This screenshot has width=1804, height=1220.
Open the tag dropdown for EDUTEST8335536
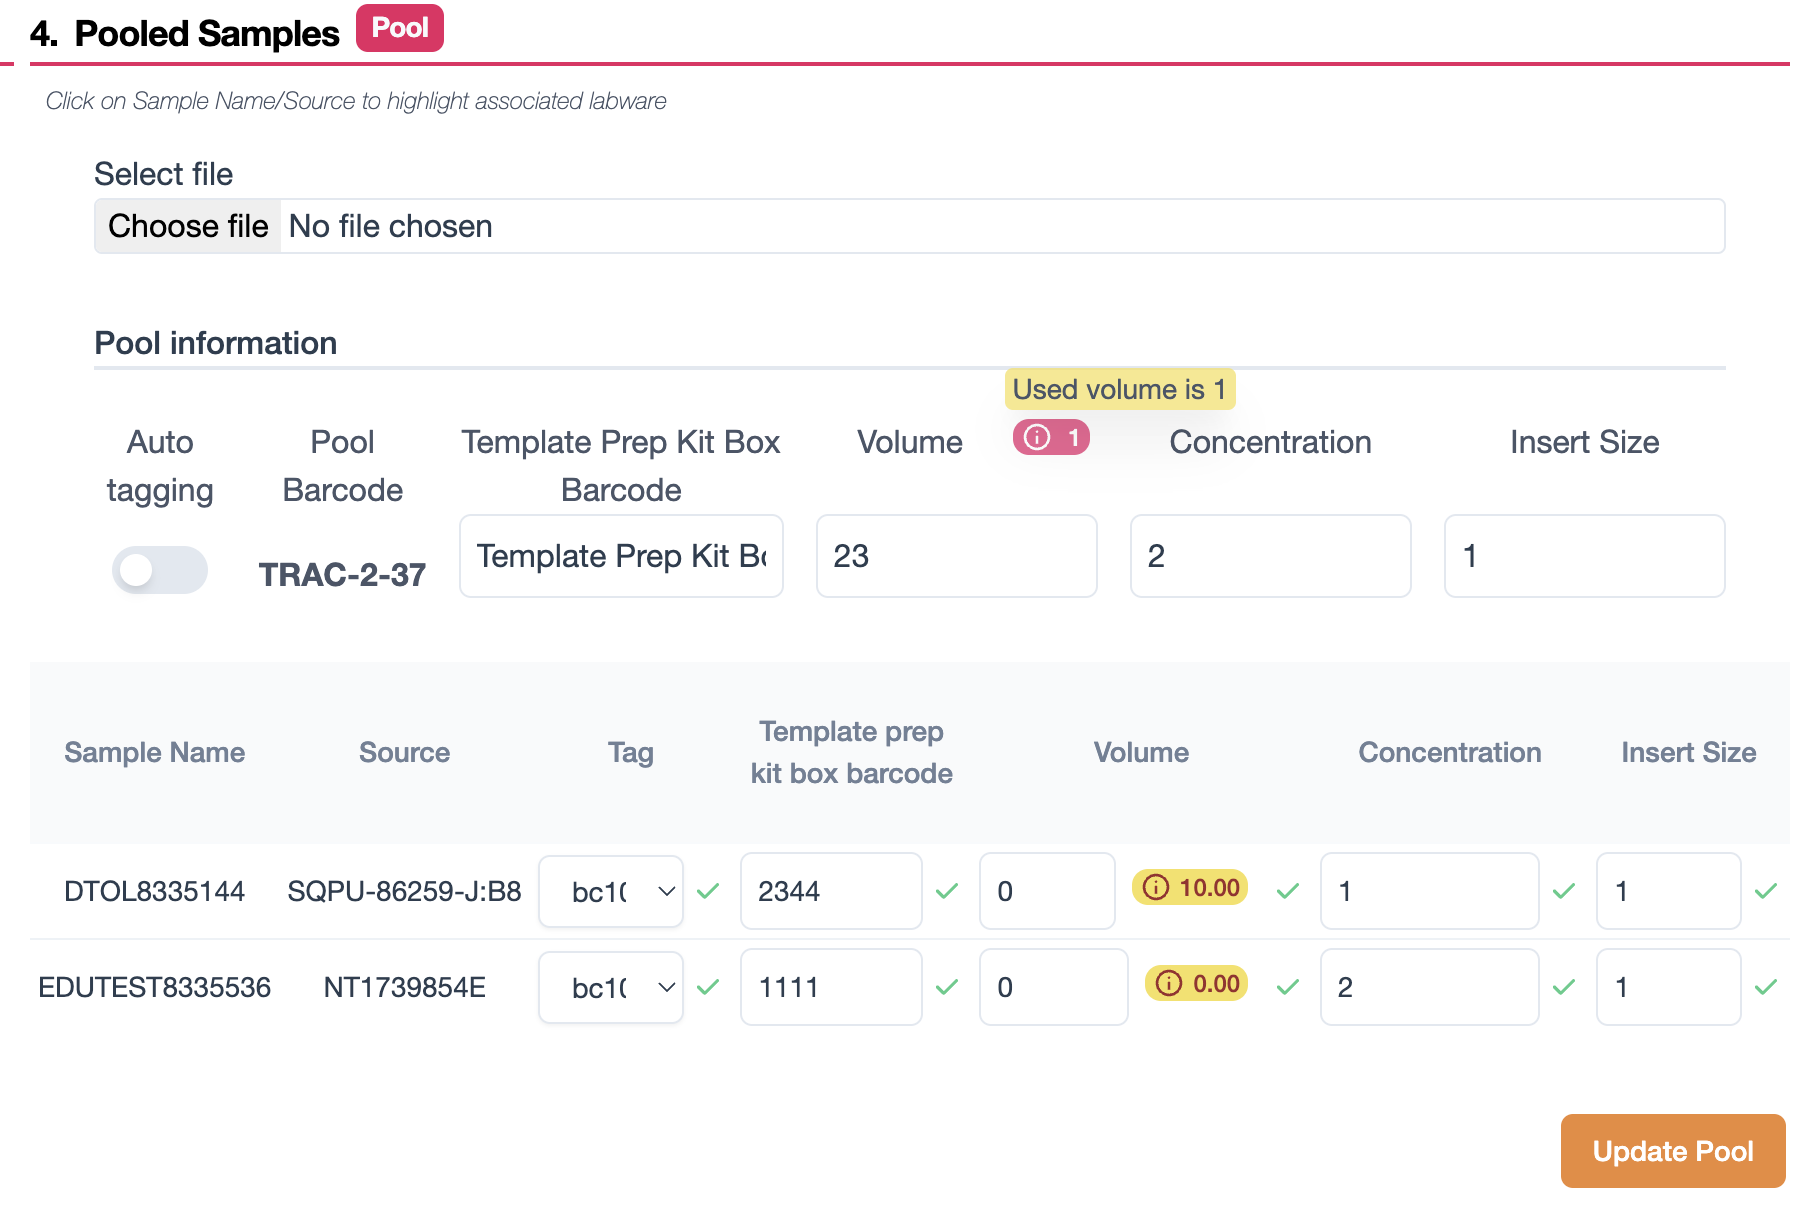coord(611,987)
